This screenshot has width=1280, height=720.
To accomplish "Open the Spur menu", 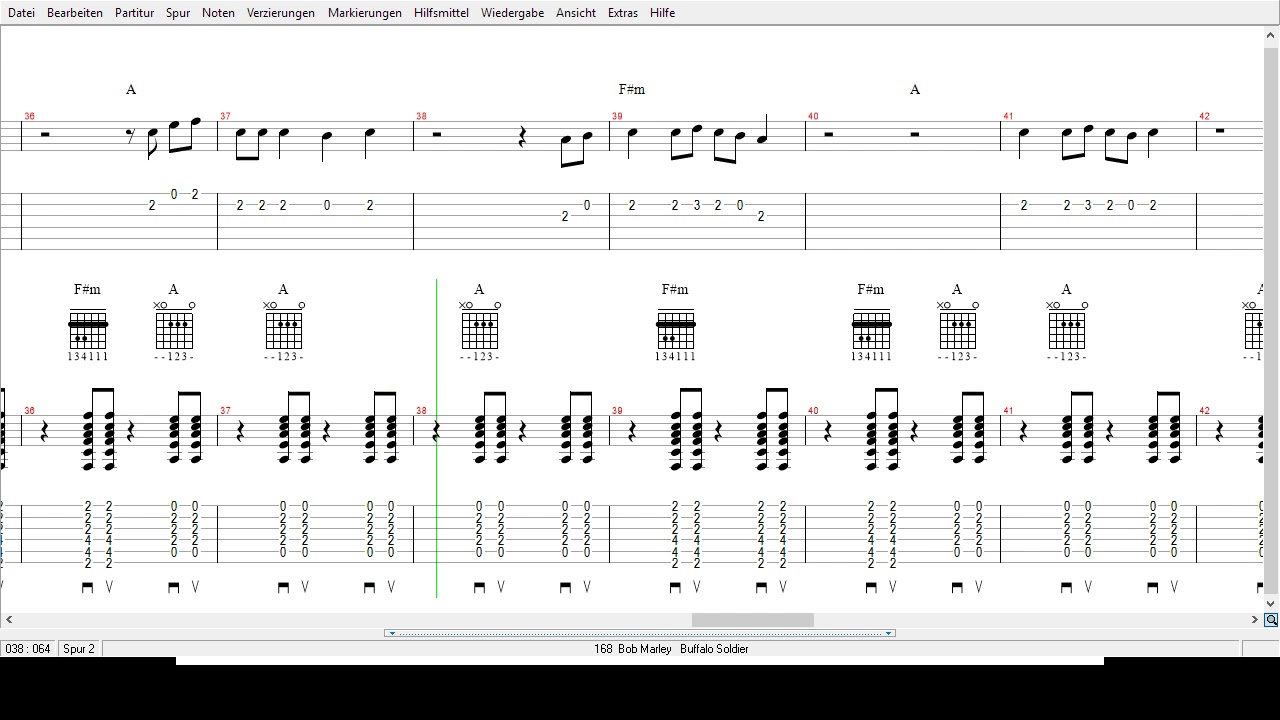I will click(178, 13).
